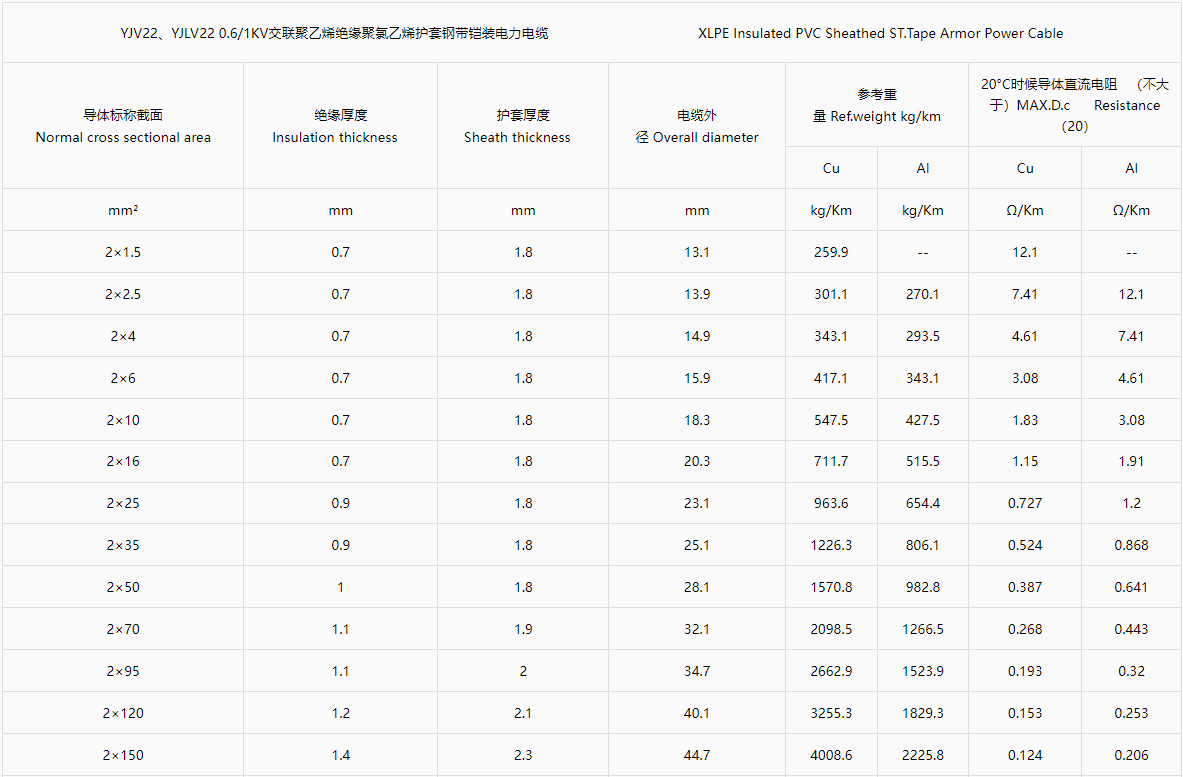Select the Al weight value 270.1
Image resolution: width=1183 pixels, height=777 pixels.
click(923, 294)
